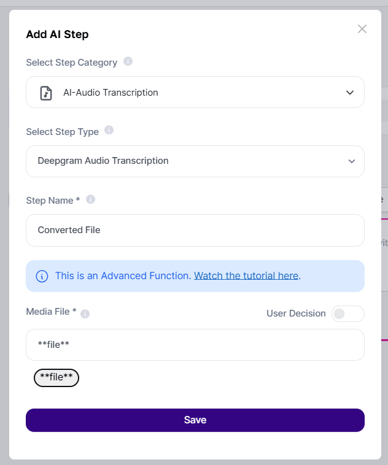This screenshot has width=388, height=465.
Task: Click into the Media File input box
Action: 195,345
